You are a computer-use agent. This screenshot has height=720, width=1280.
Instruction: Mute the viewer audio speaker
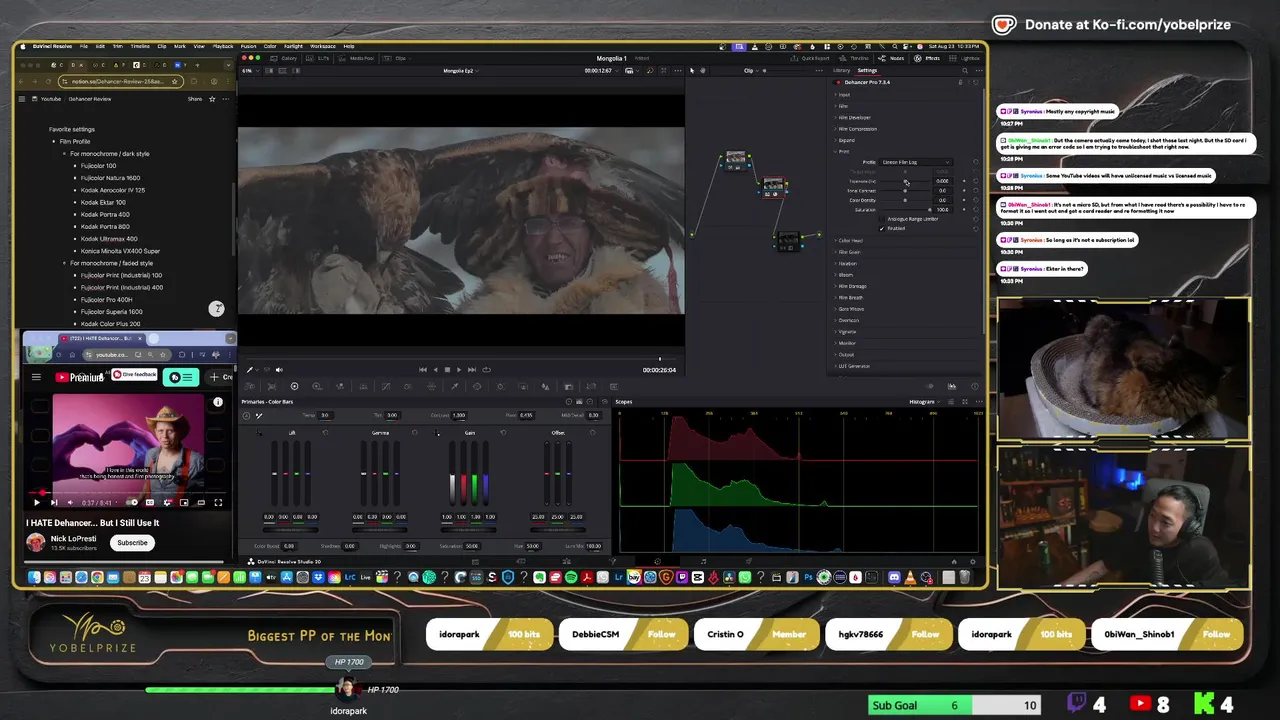(x=279, y=370)
